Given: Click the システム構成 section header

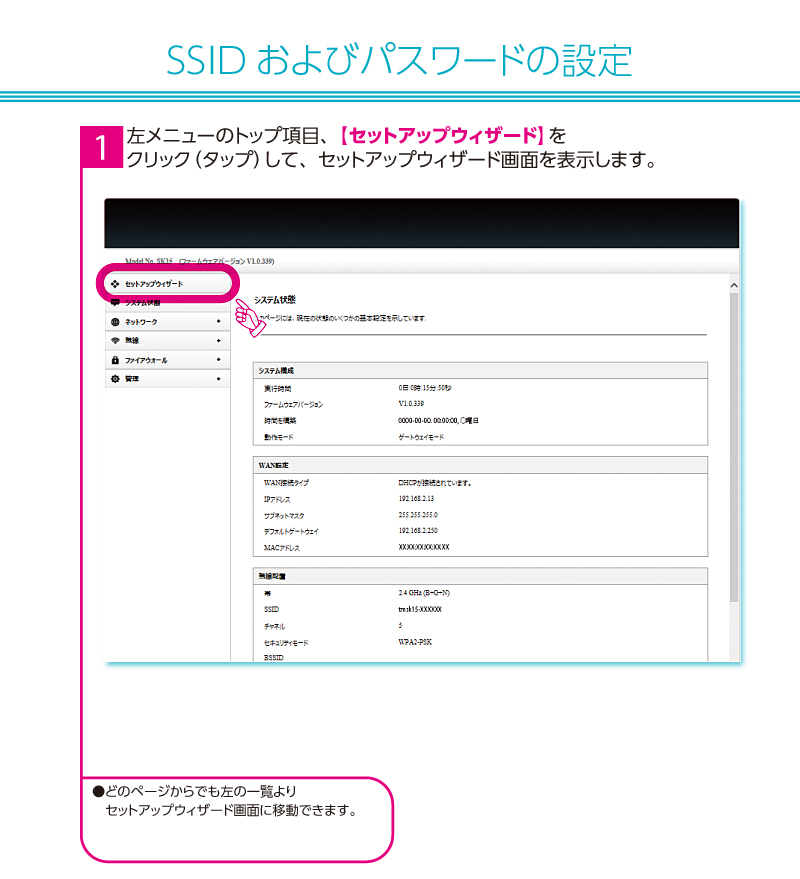Looking at the screenshot, I should 479,370.
